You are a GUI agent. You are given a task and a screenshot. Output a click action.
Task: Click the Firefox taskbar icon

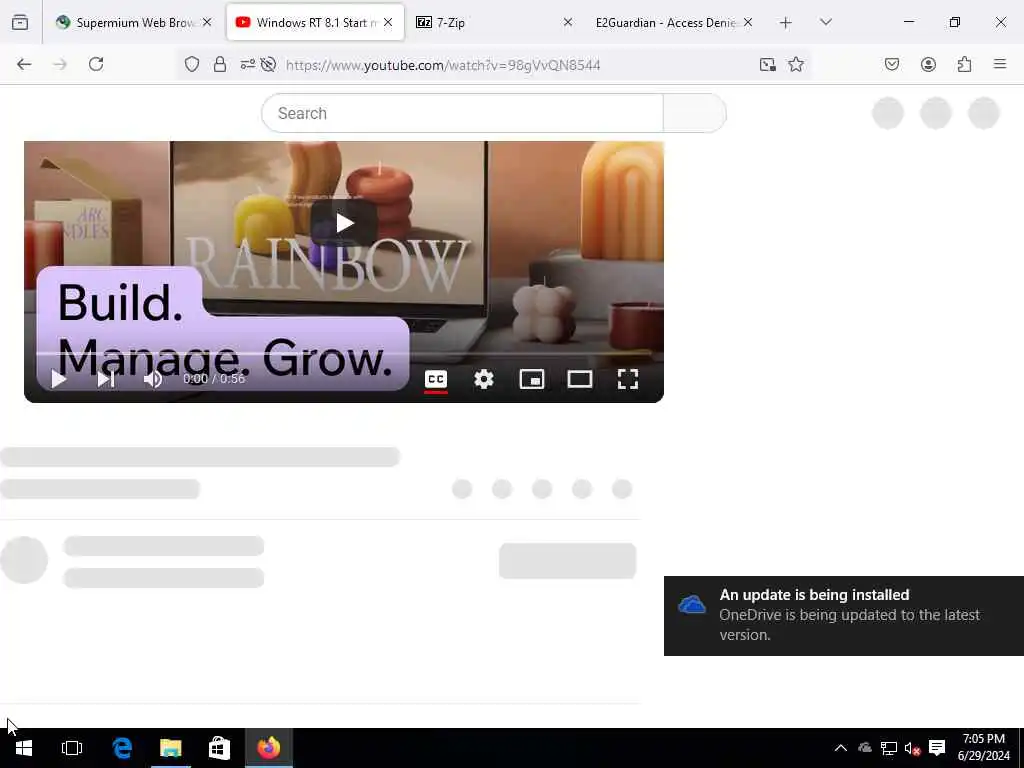(268, 748)
